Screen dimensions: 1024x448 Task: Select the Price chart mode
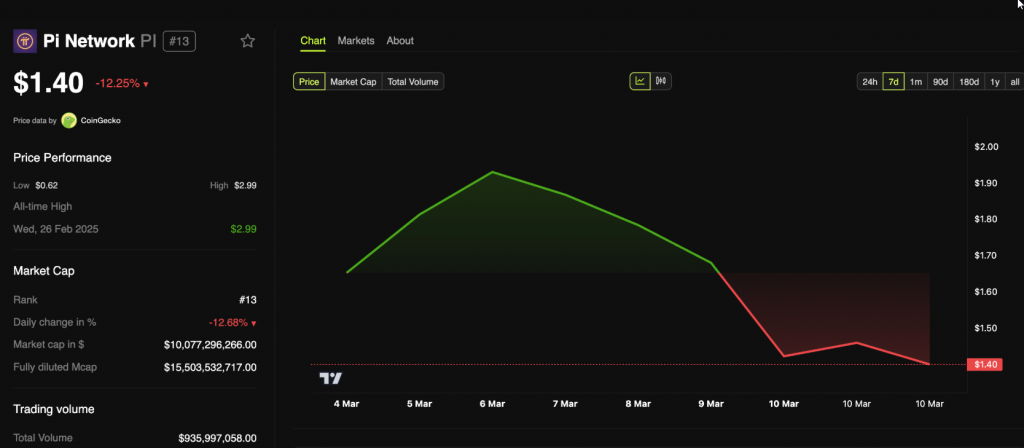point(309,82)
